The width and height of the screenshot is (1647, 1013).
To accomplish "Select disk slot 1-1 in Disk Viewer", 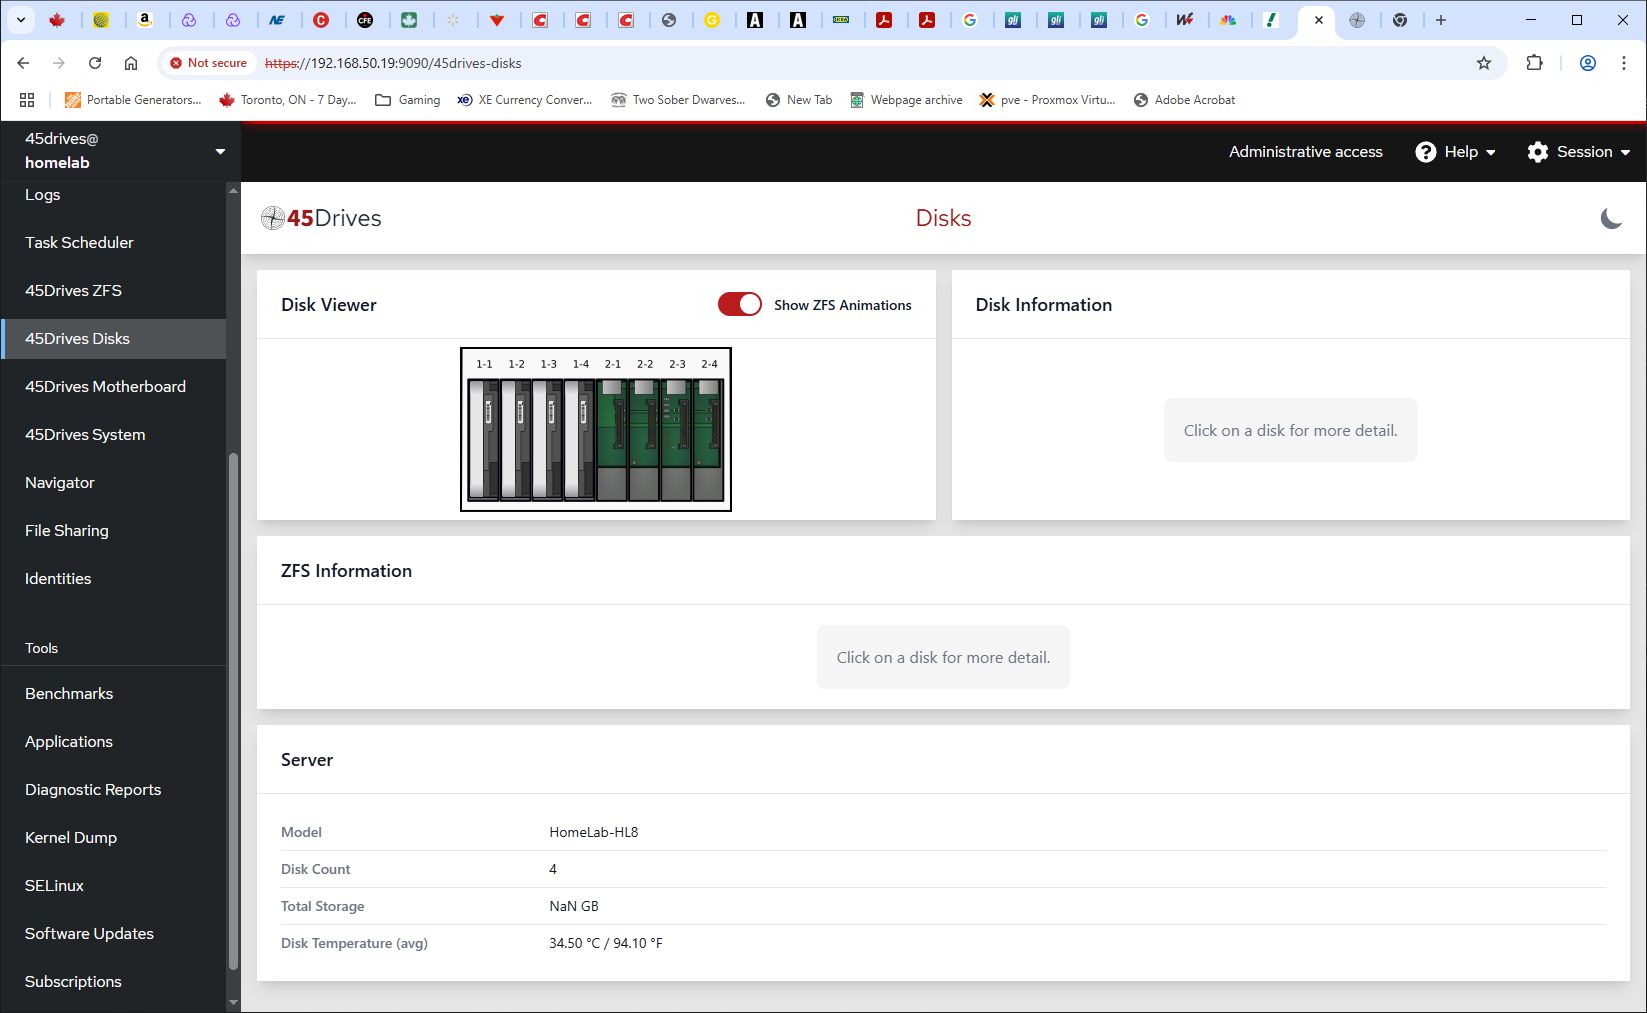I will [x=484, y=438].
